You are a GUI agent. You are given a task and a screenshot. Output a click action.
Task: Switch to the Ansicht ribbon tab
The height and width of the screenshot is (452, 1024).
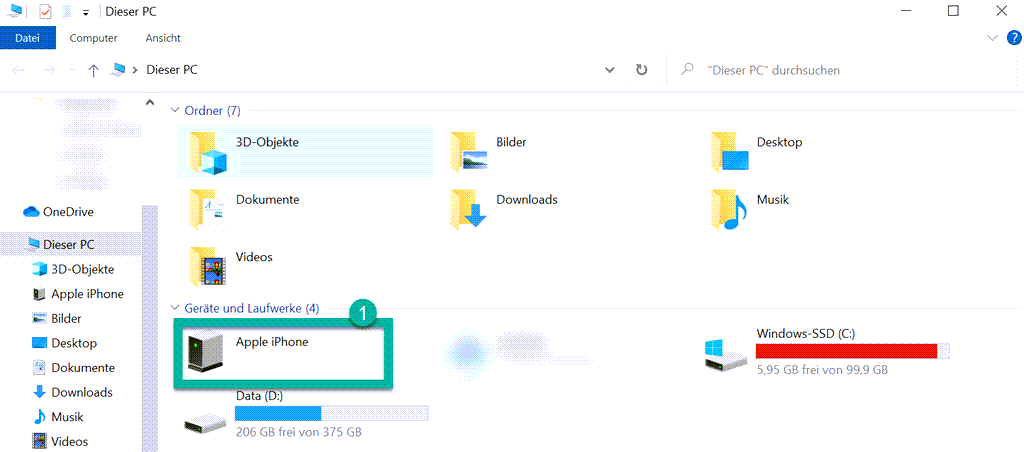coord(163,38)
